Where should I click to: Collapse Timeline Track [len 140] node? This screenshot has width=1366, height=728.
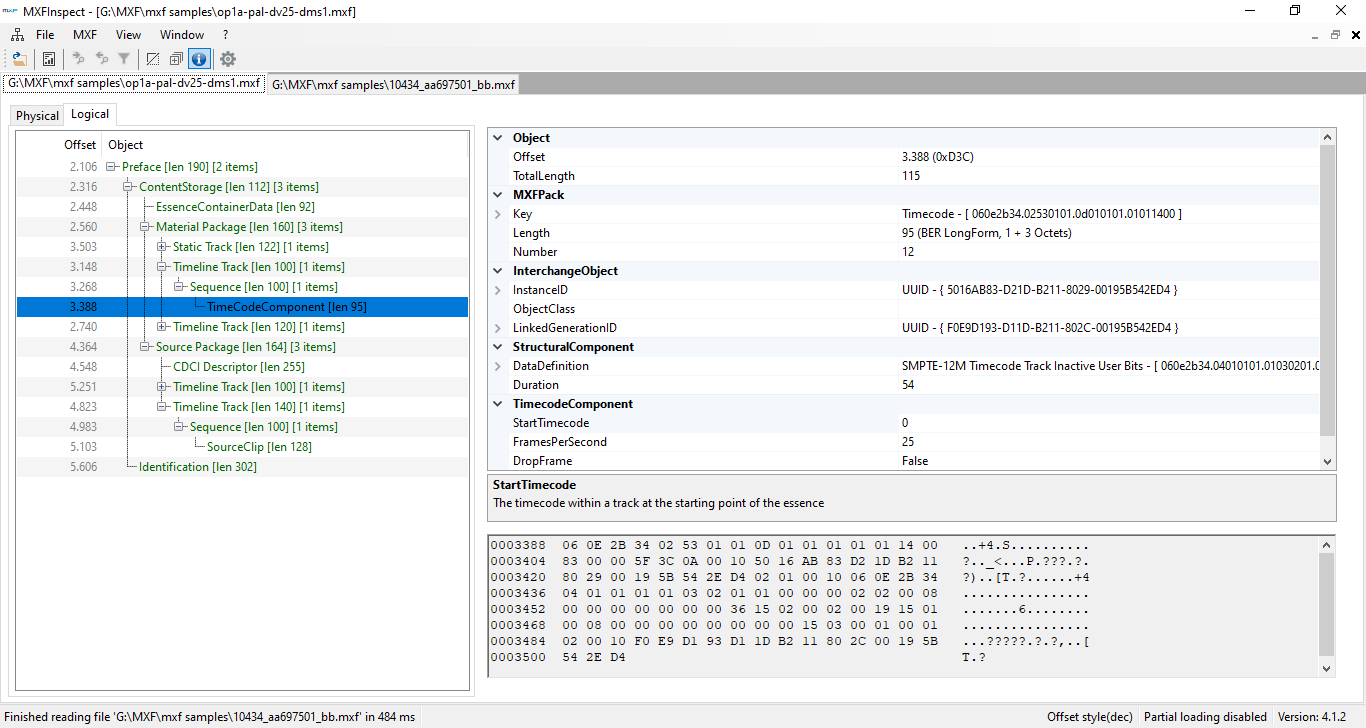pos(163,407)
